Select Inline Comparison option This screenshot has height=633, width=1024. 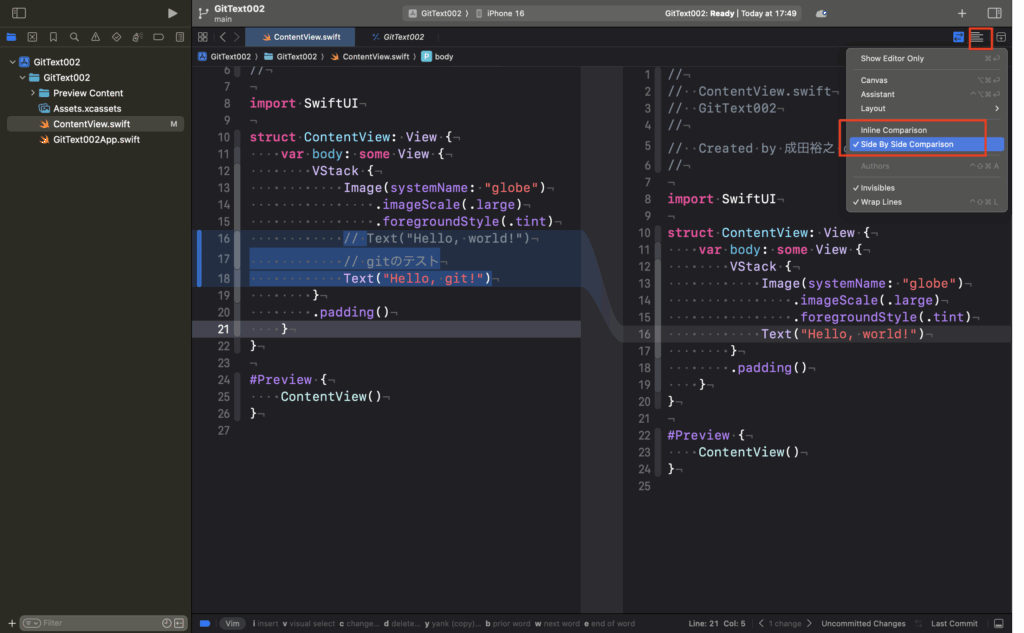coord(927,130)
